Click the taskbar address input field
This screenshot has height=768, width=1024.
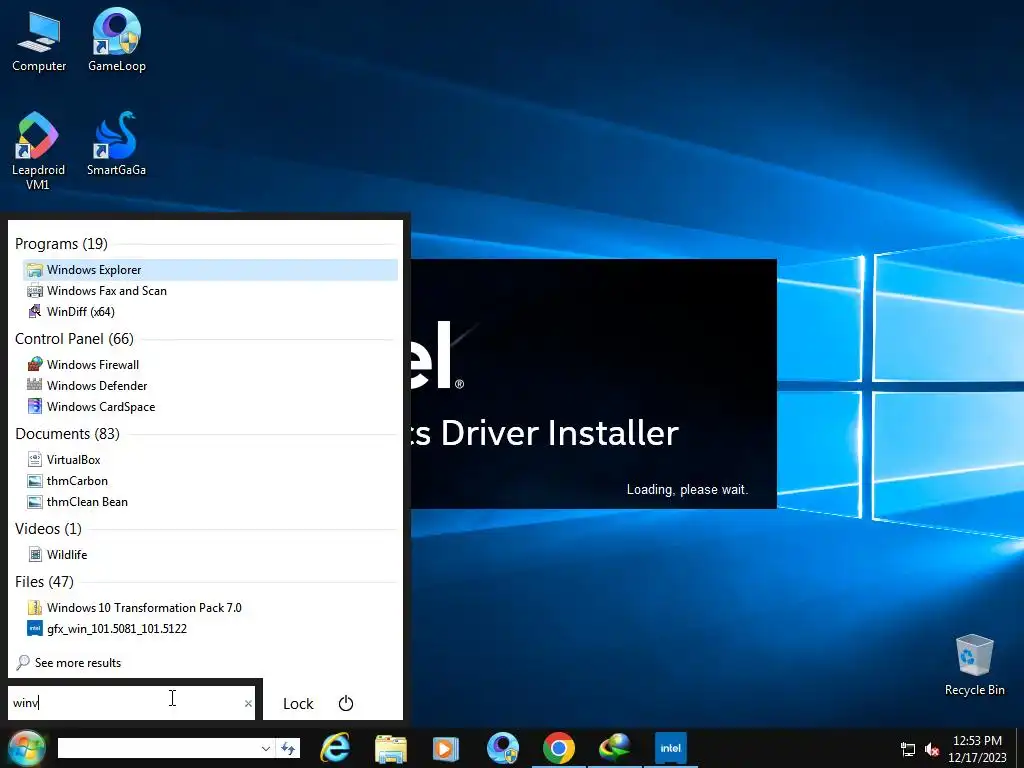click(x=159, y=748)
